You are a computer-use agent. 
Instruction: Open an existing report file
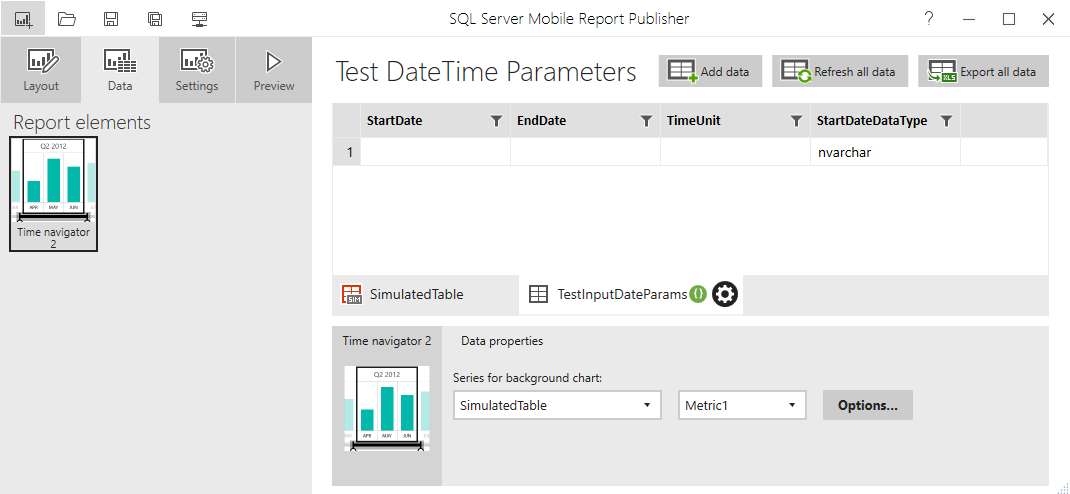[x=66, y=19]
